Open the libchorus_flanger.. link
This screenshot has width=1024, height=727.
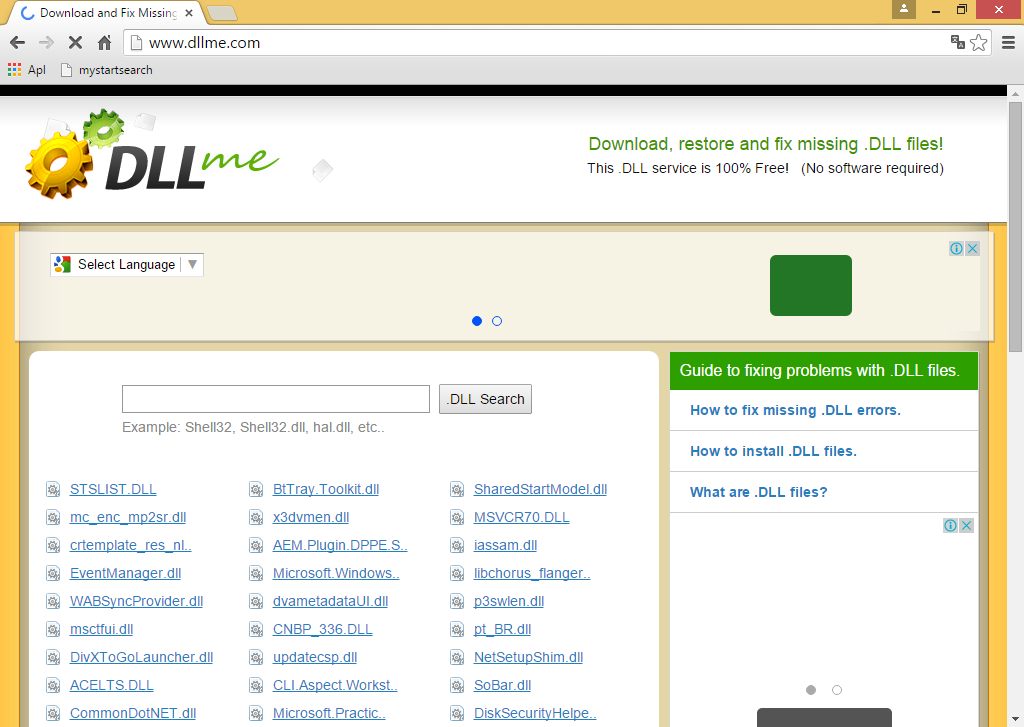pos(532,574)
